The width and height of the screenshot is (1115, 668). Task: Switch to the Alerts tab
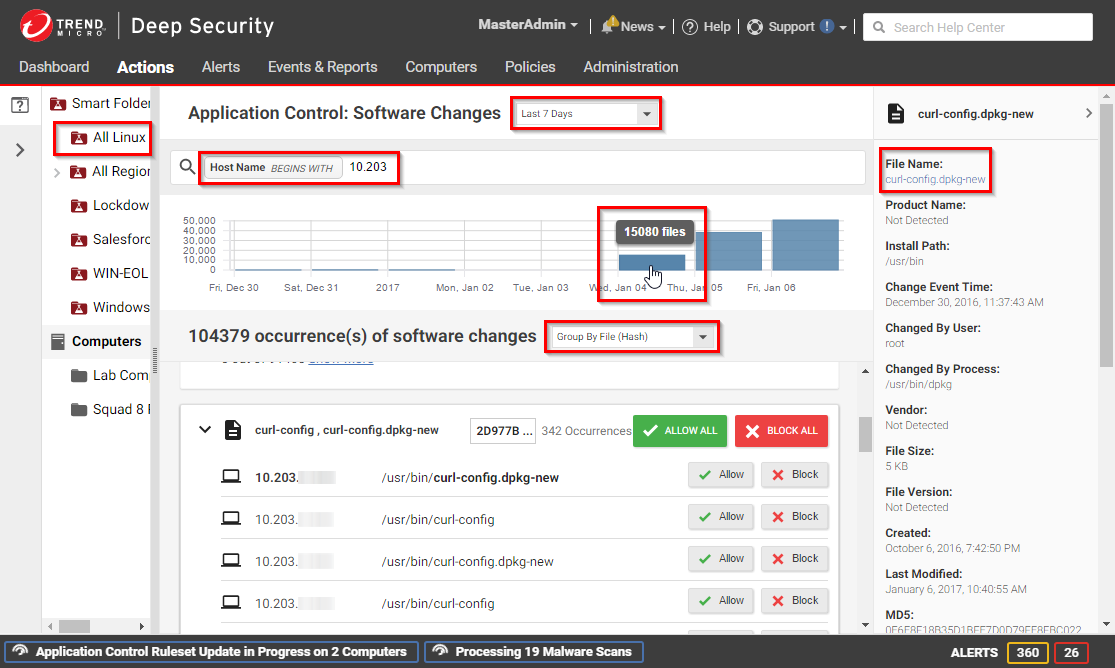(x=220, y=67)
